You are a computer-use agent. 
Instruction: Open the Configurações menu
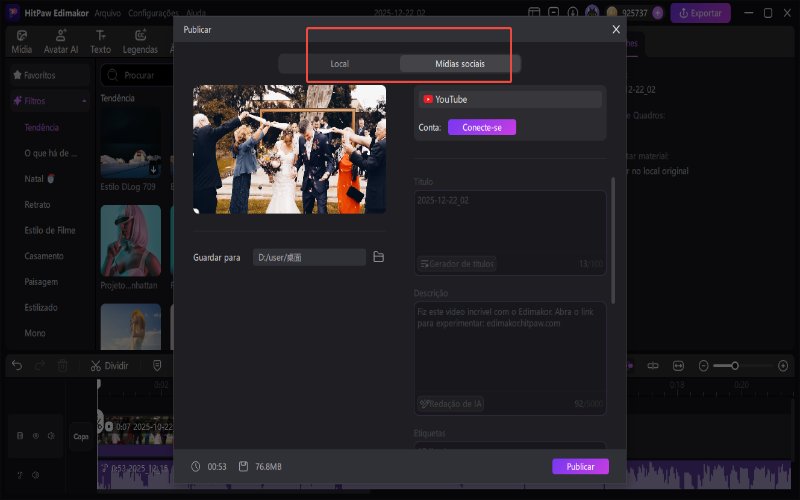153,13
